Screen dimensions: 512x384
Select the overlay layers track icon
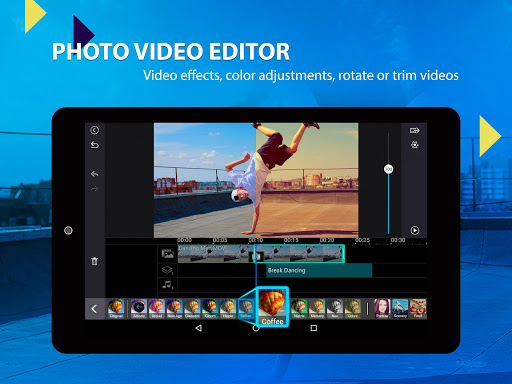click(167, 270)
